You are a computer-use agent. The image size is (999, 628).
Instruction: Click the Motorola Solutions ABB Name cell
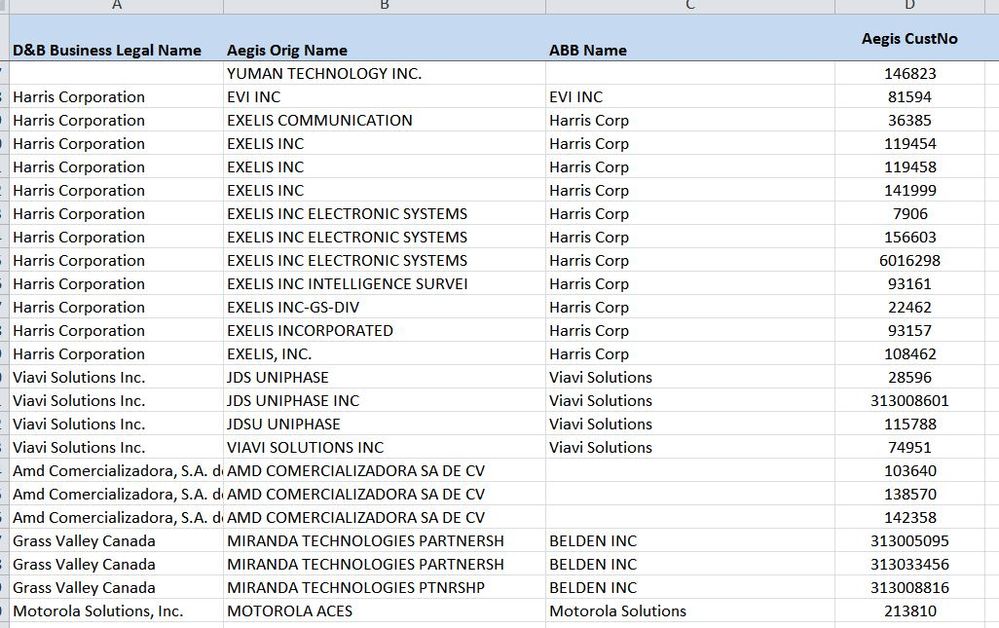[x=690, y=611]
